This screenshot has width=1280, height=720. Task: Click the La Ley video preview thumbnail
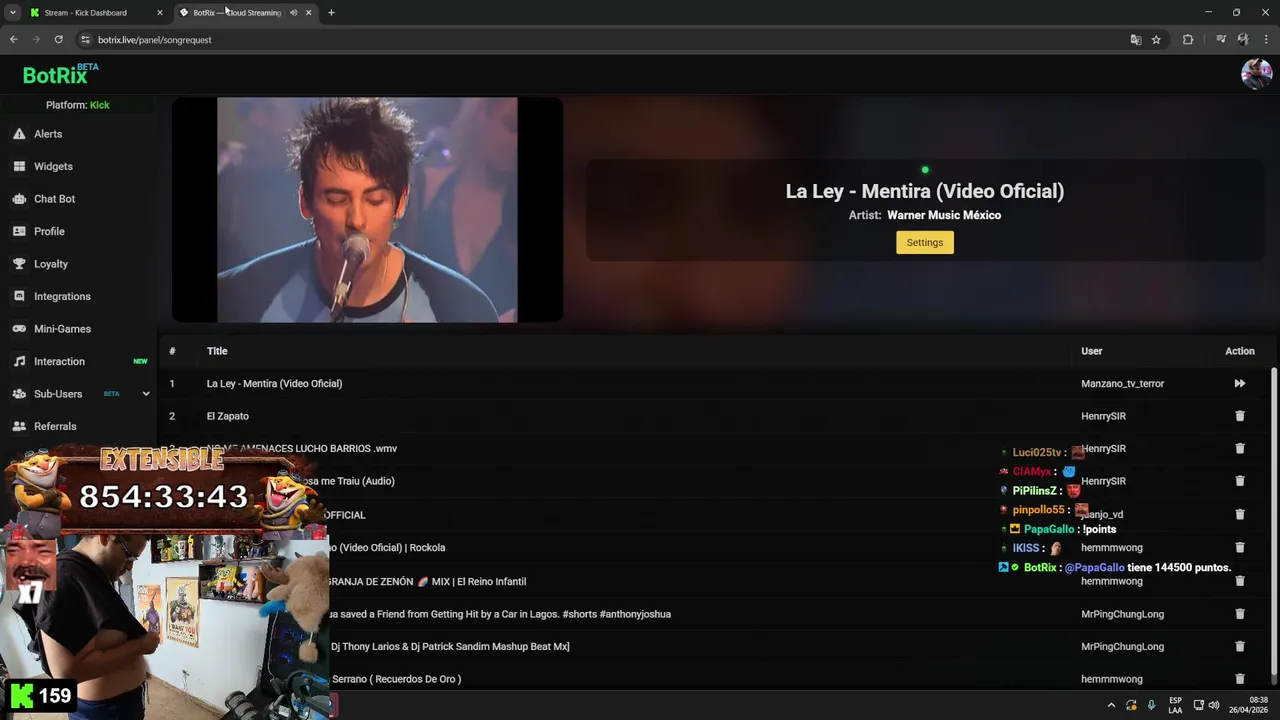367,210
